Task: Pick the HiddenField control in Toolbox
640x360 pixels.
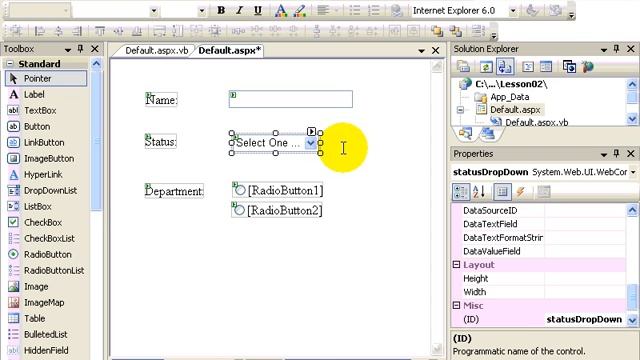Action: click(46, 350)
